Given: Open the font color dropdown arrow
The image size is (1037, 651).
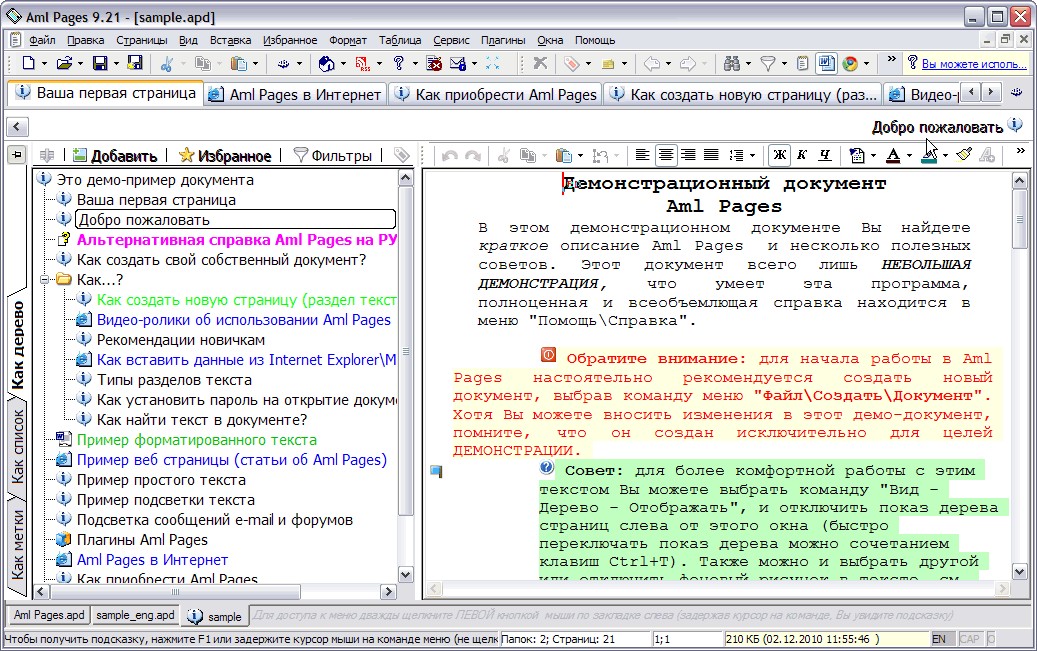Looking at the screenshot, I should [909, 155].
